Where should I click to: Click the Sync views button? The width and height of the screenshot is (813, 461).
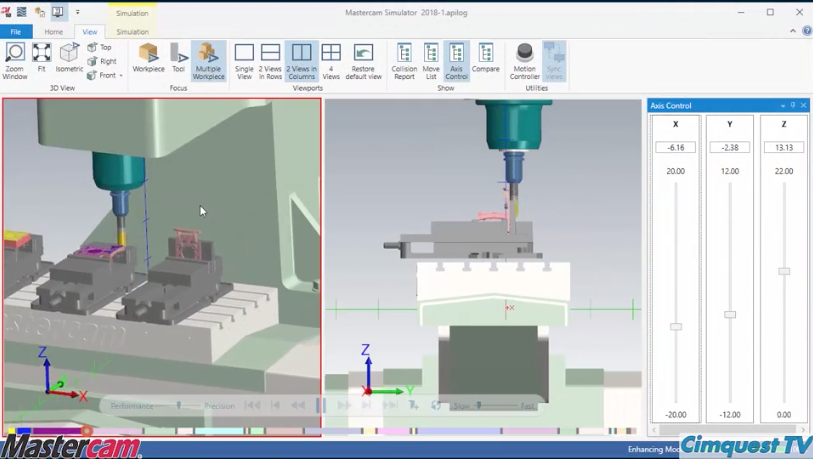click(554, 61)
